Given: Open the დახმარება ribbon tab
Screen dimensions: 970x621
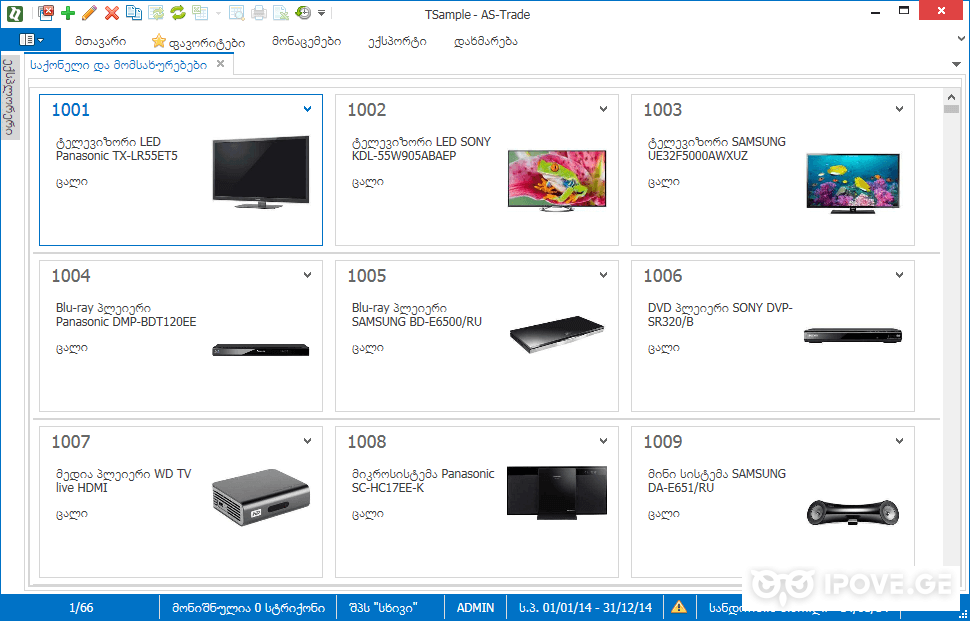Looking at the screenshot, I should (486, 41).
